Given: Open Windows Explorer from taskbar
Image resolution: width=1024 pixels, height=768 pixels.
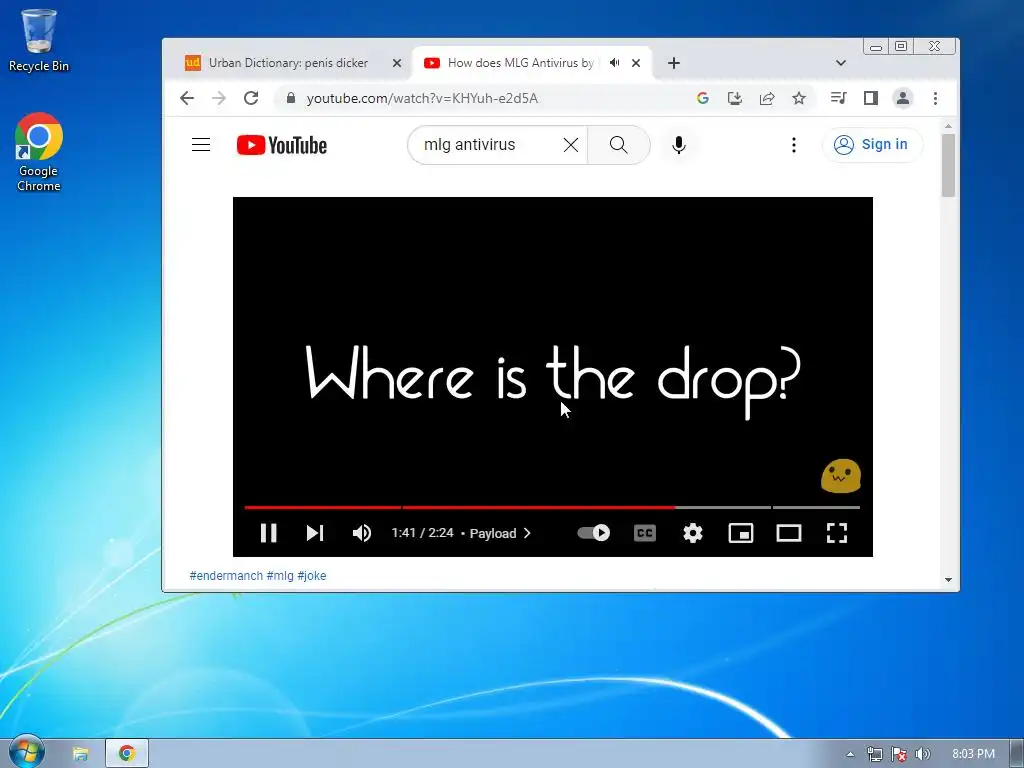Looking at the screenshot, I should click(80, 754).
